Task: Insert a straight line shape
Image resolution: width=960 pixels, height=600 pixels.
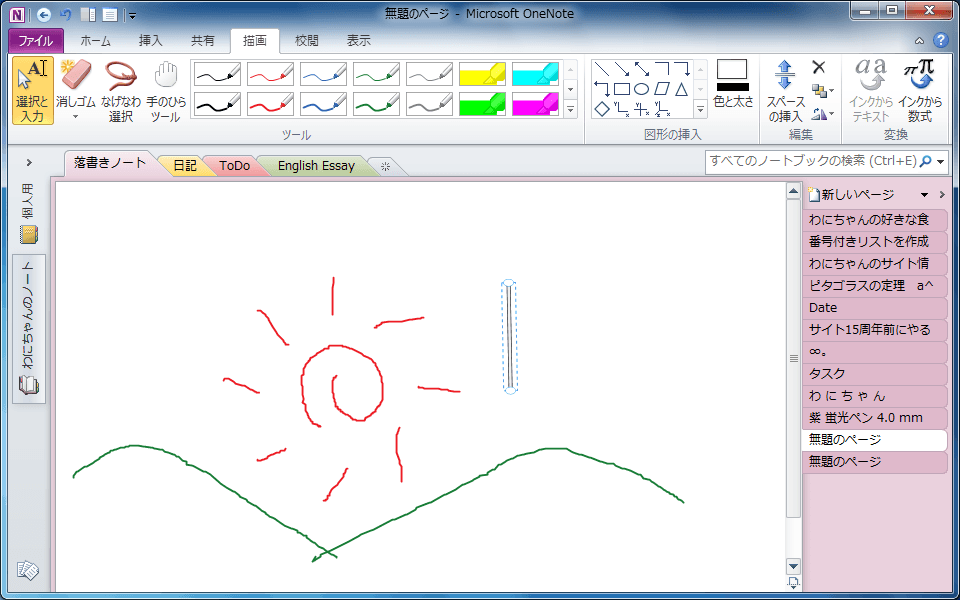Action: point(602,69)
